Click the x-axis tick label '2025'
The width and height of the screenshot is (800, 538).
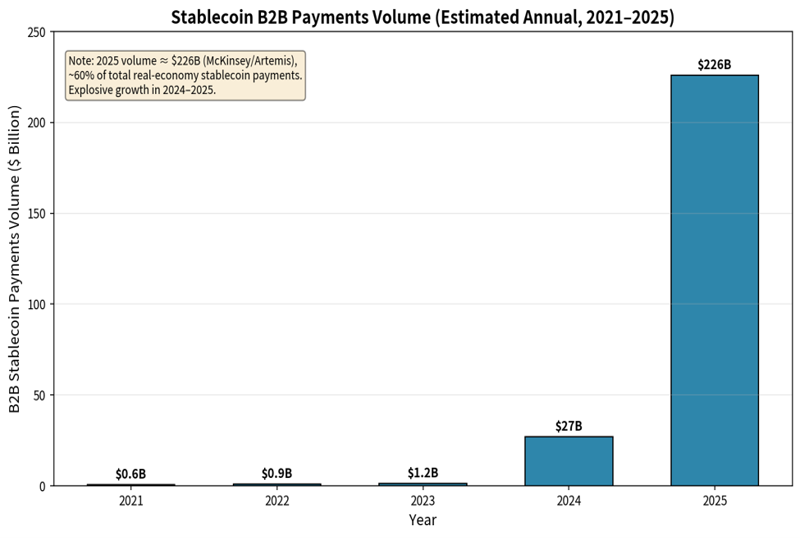pos(714,501)
